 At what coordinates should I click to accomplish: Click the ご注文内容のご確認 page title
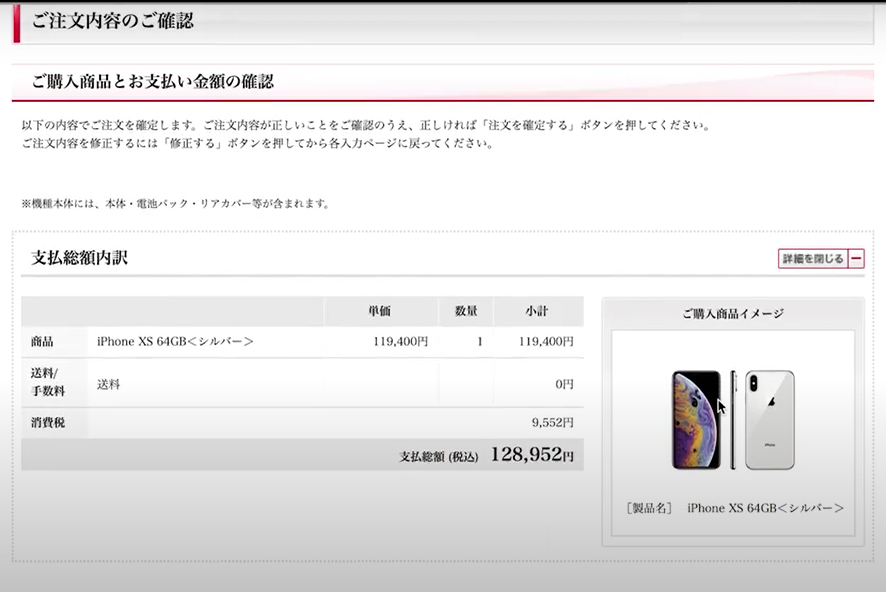click(x=112, y=21)
